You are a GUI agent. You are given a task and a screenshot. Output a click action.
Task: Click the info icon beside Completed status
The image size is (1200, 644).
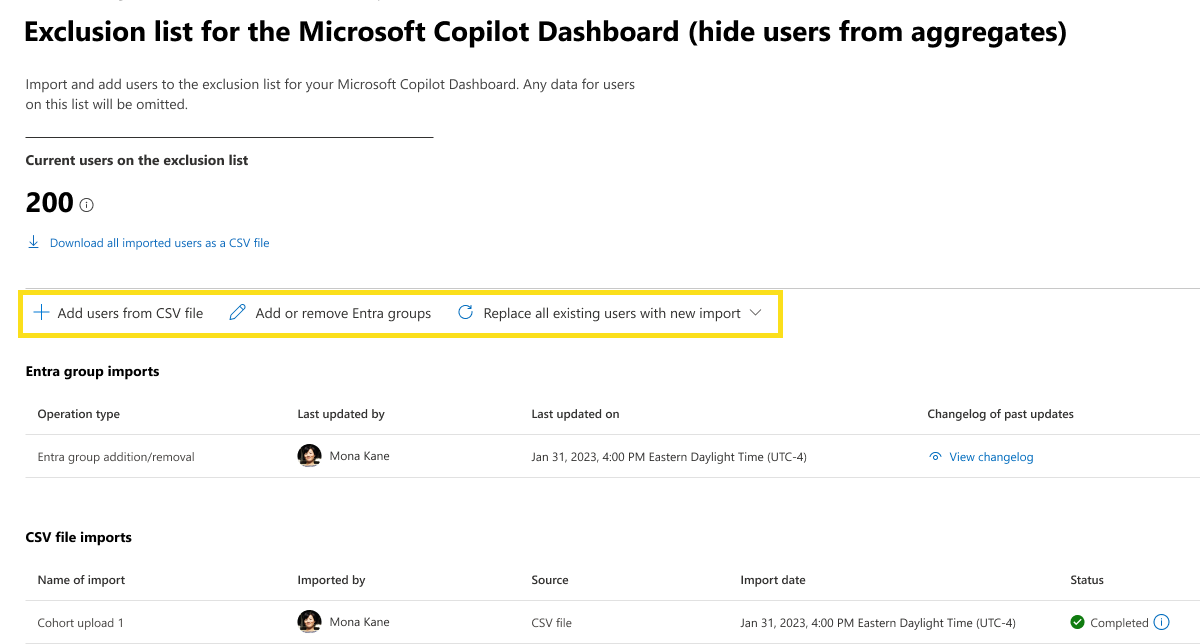(1161, 622)
